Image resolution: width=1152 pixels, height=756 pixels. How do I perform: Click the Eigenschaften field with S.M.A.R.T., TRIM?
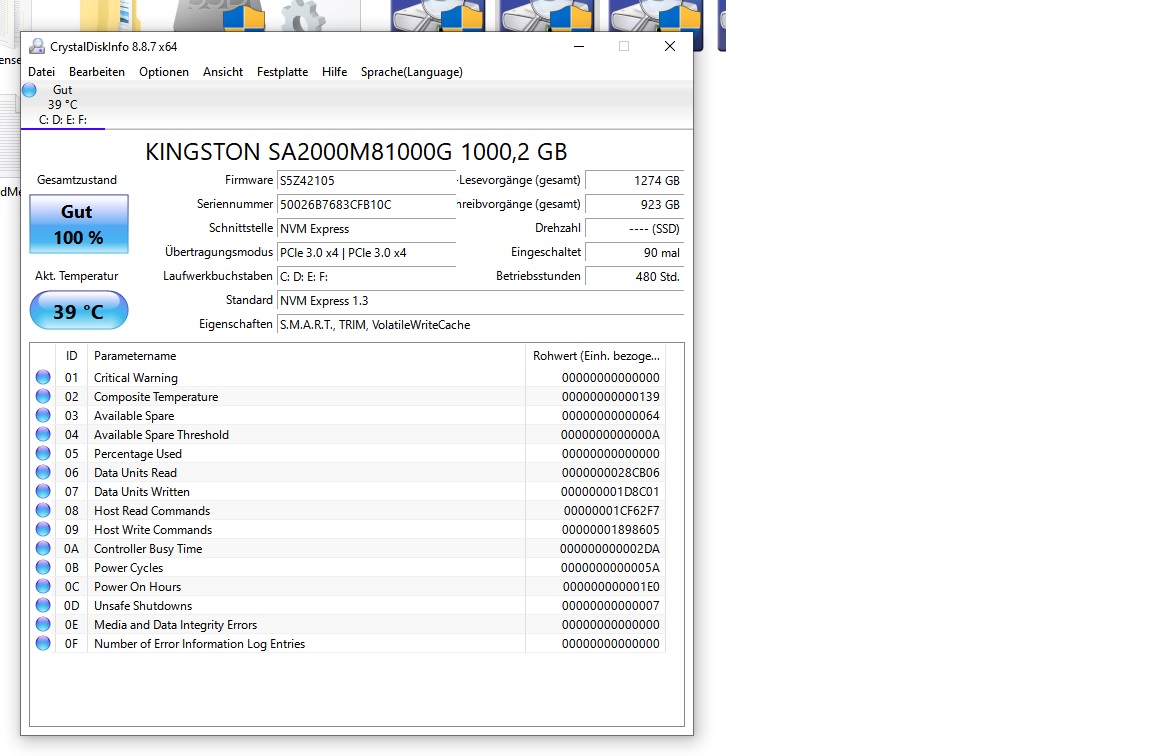(480, 325)
